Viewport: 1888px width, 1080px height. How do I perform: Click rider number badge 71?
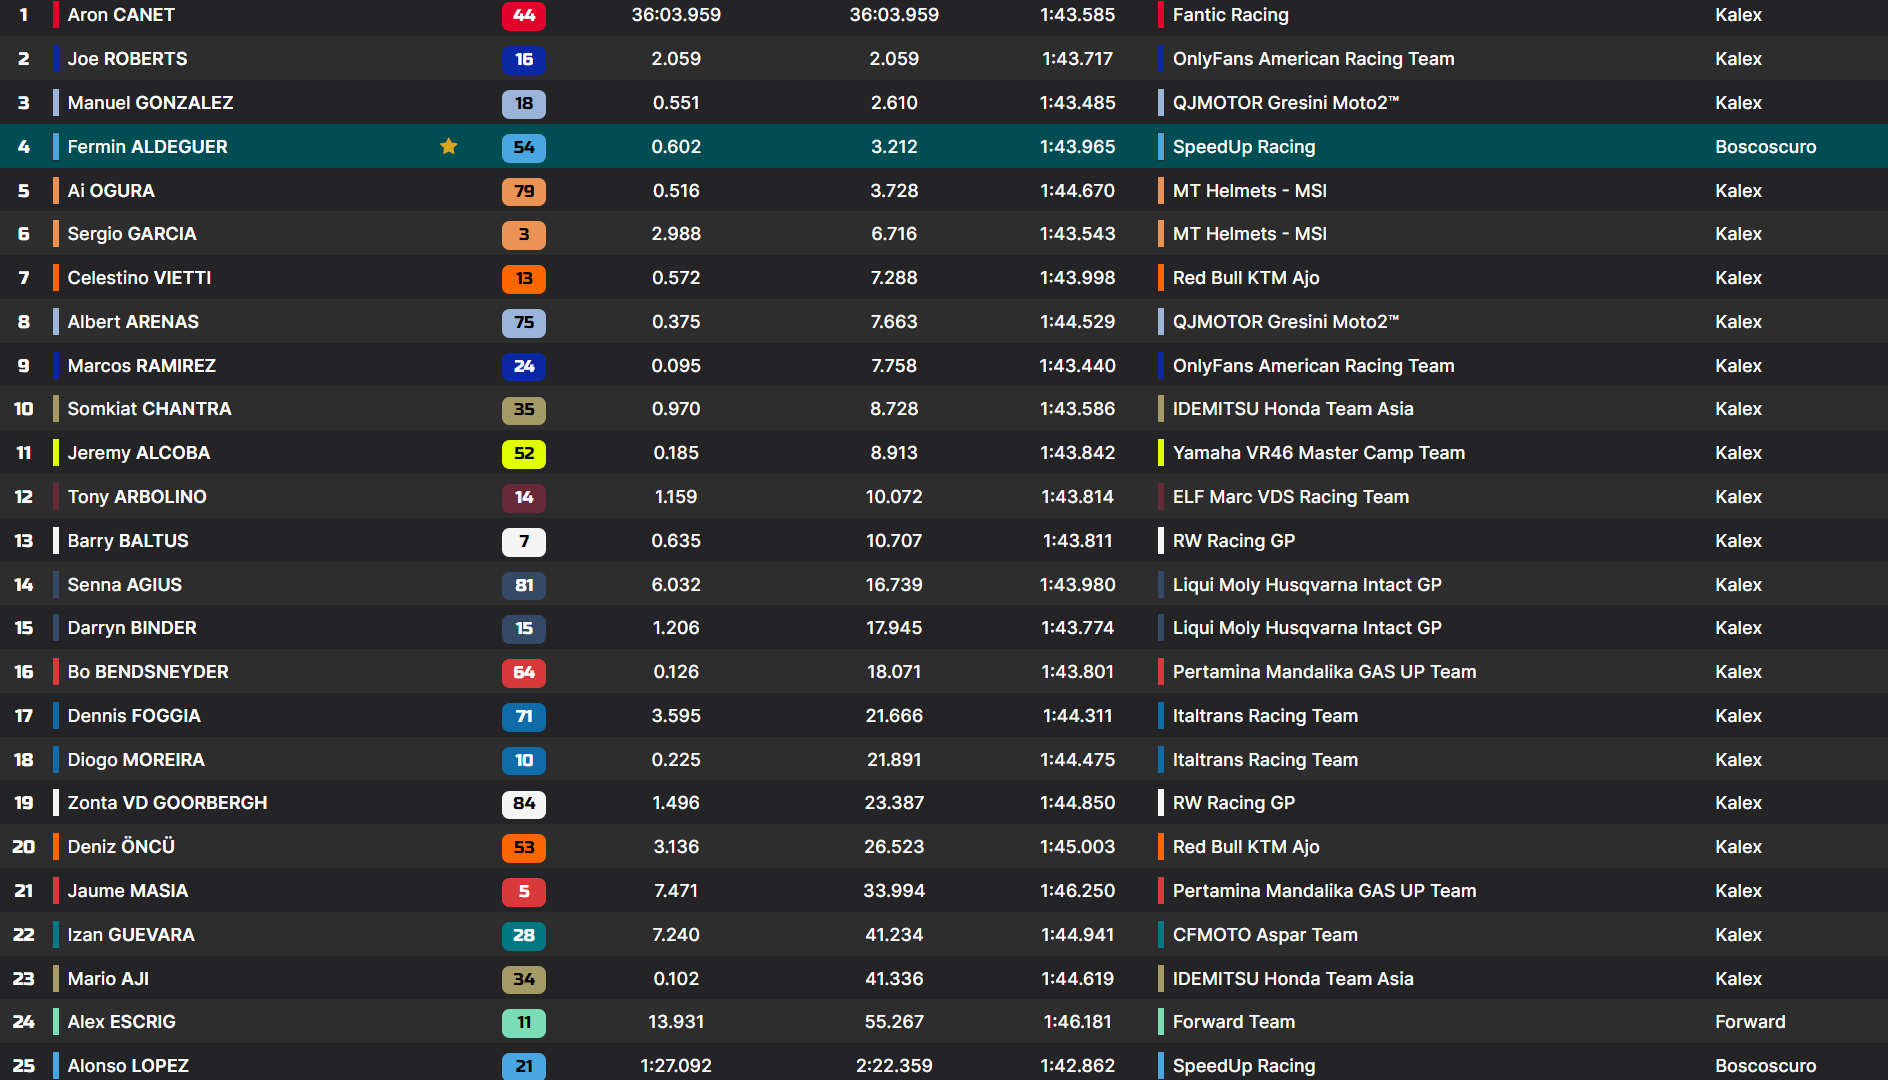[524, 716]
